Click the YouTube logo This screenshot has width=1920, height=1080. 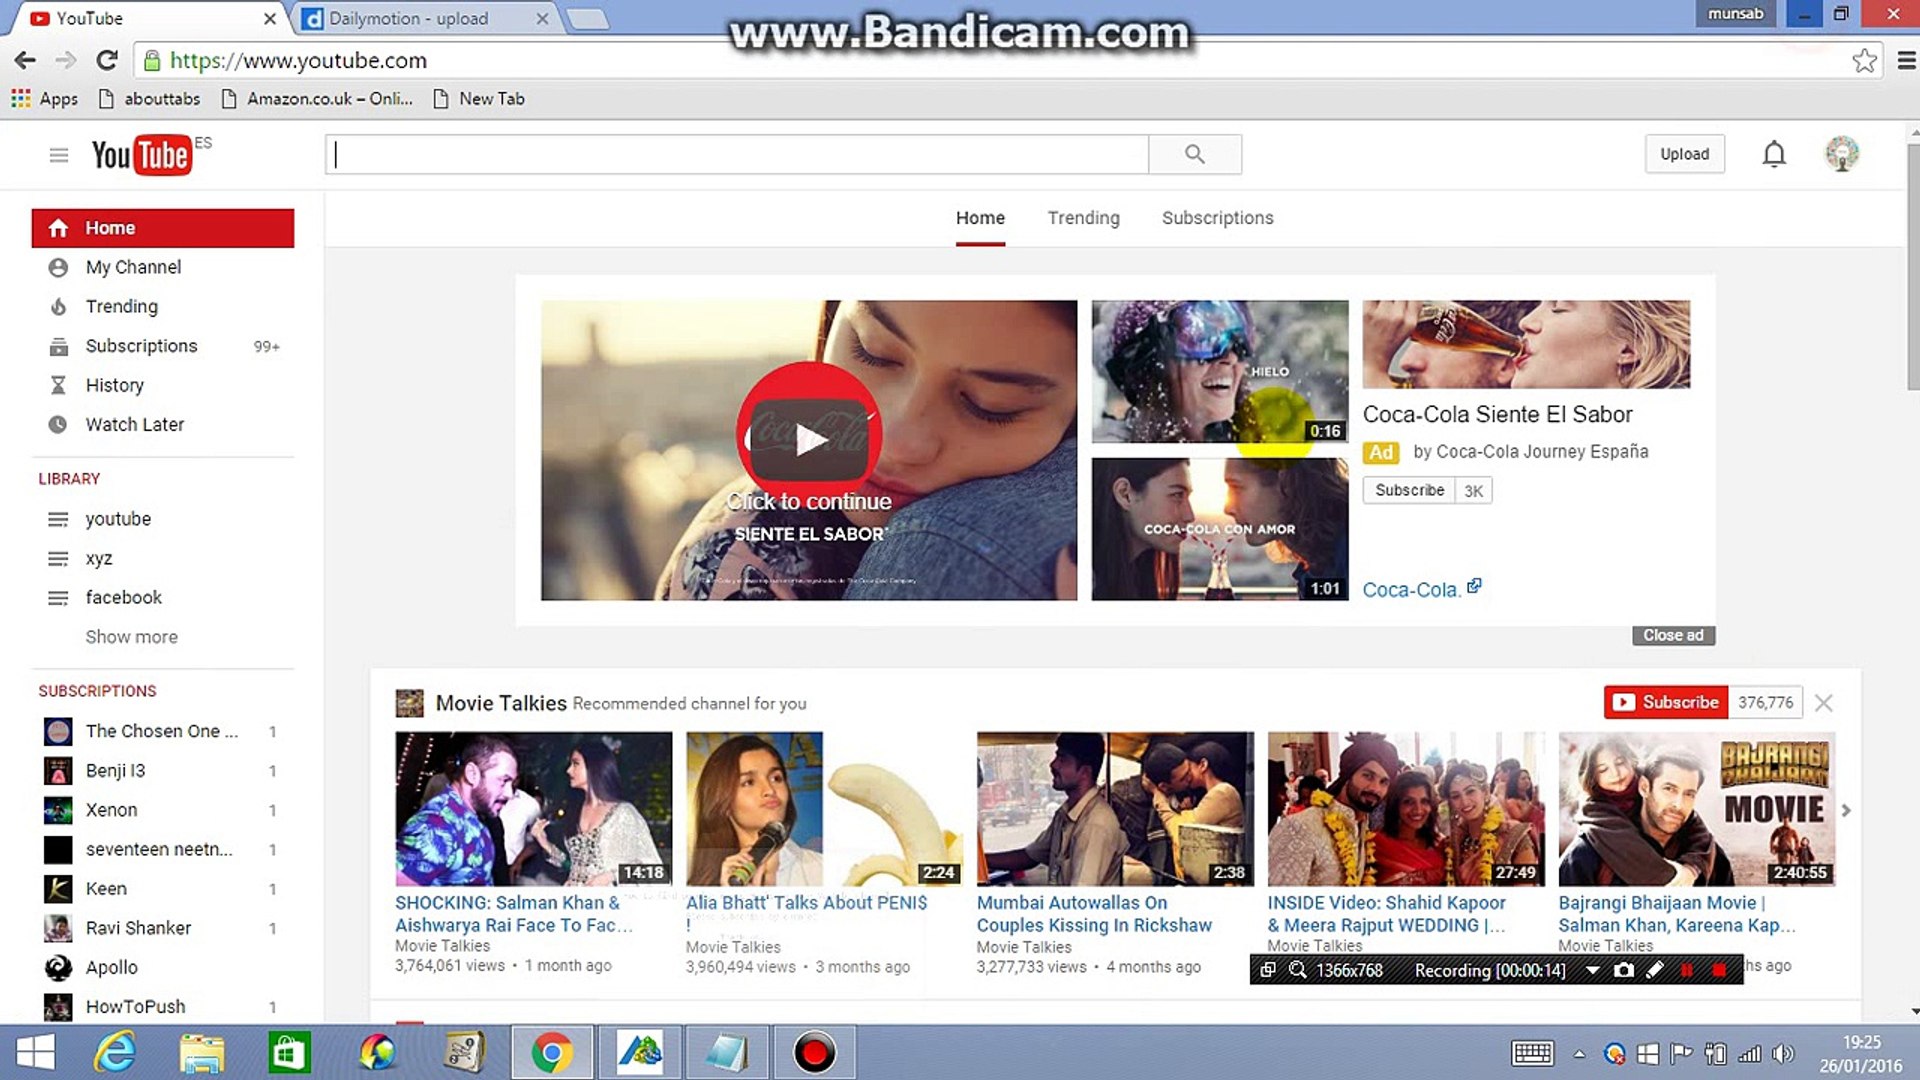(x=141, y=155)
